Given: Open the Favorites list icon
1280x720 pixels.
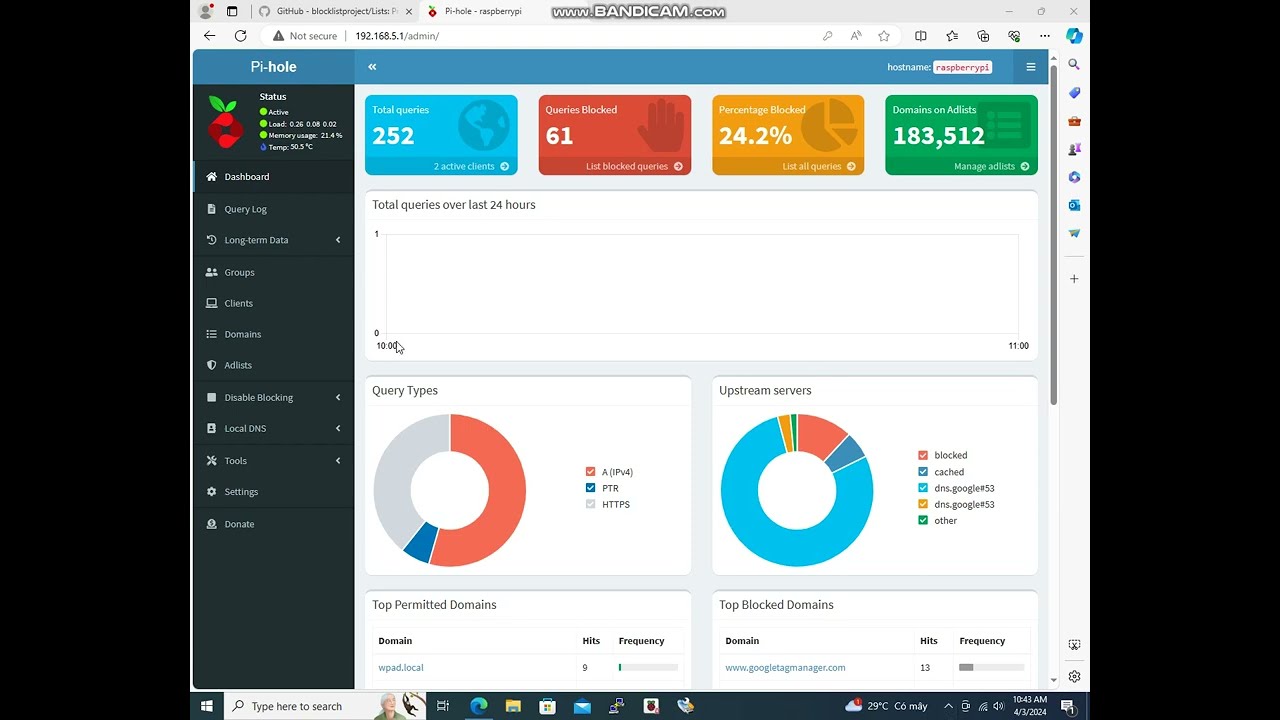Looking at the screenshot, I should [952, 36].
